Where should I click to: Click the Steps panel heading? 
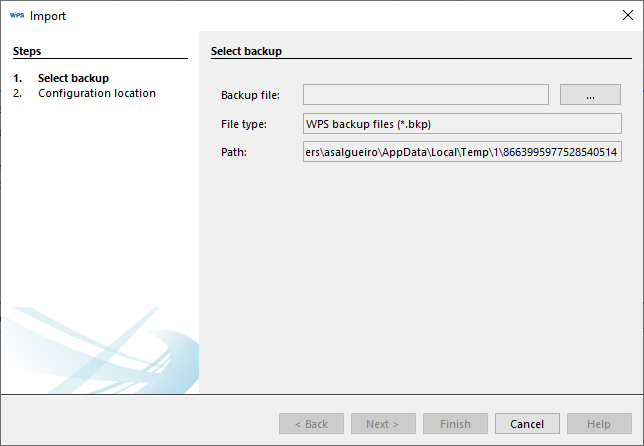pyautogui.click(x=27, y=50)
